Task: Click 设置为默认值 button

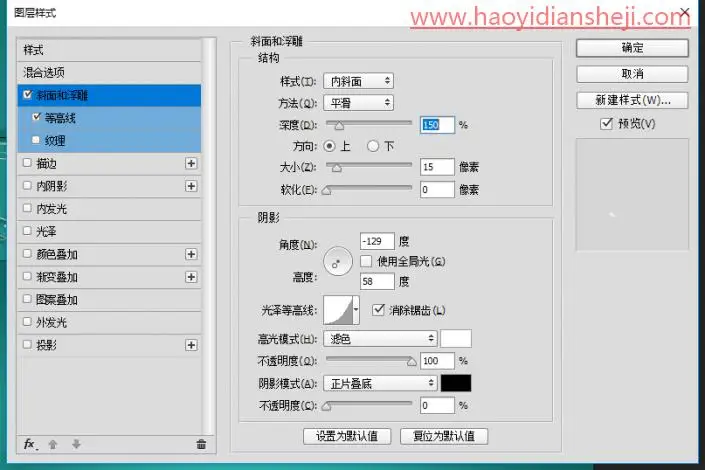Action: pyautogui.click(x=347, y=436)
